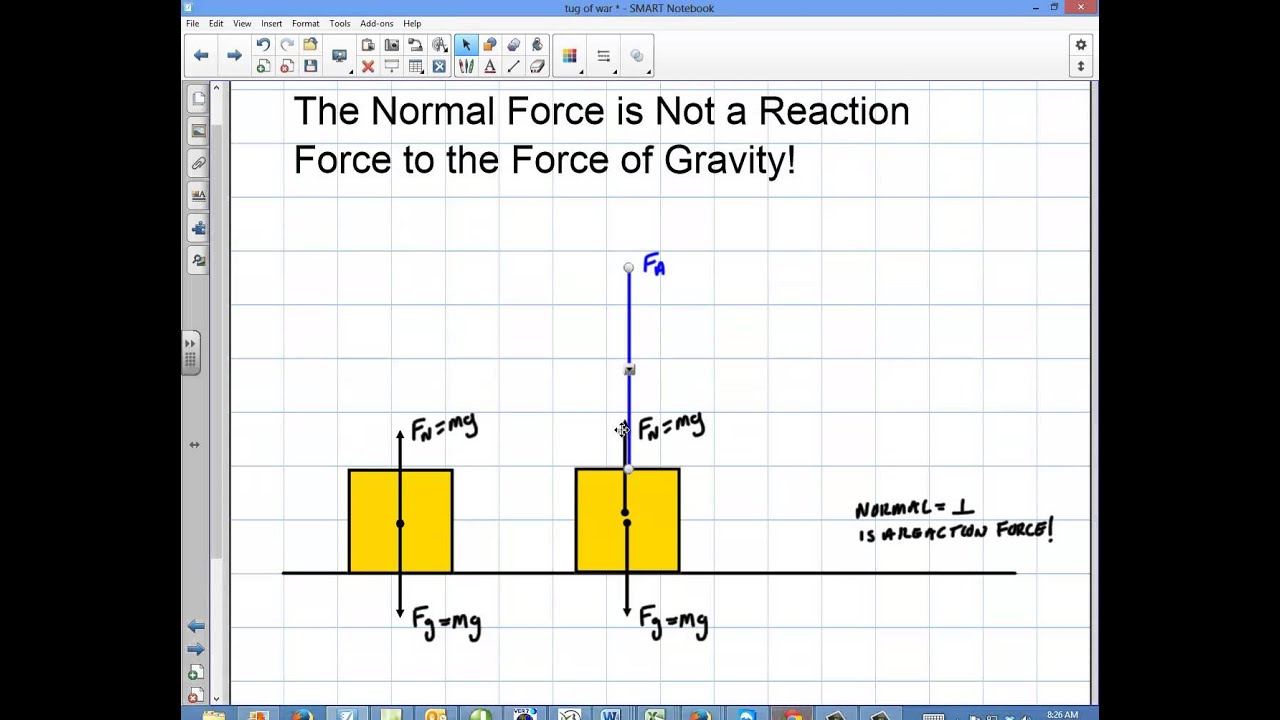
Task: Show the screen shade
Action: 392,67
